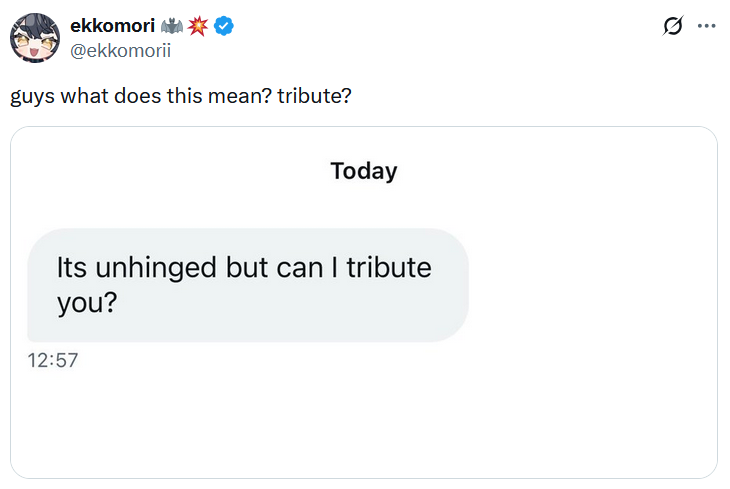The image size is (730, 489).
Task: Click the grey message bubble's right edge
Action: (x=464, y=285)
